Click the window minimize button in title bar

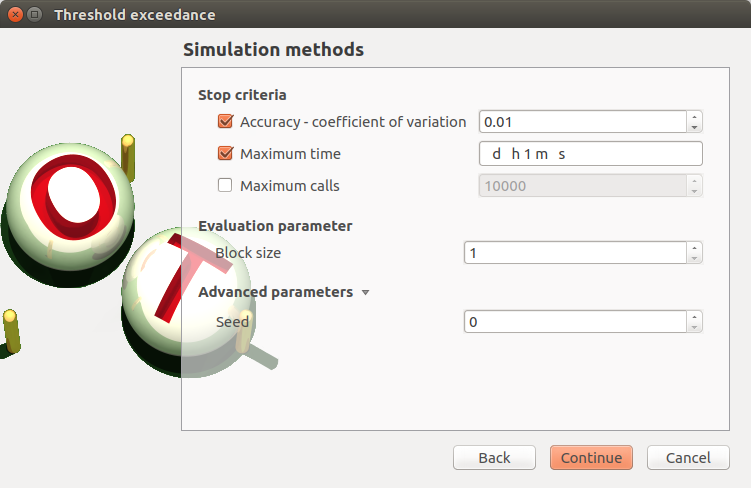[x=35, y=15]
